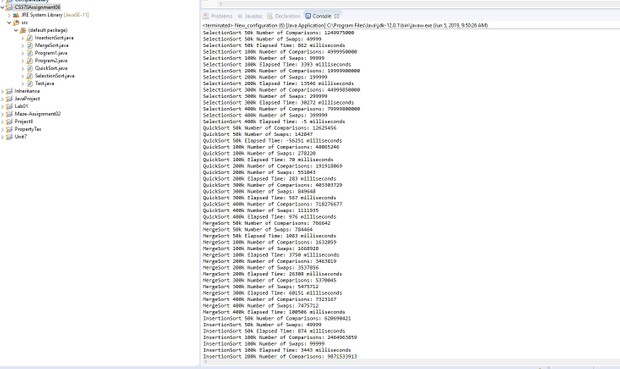The image size is (620, 369).
Task: Click the src source folder icon
Action: (16, 23)
